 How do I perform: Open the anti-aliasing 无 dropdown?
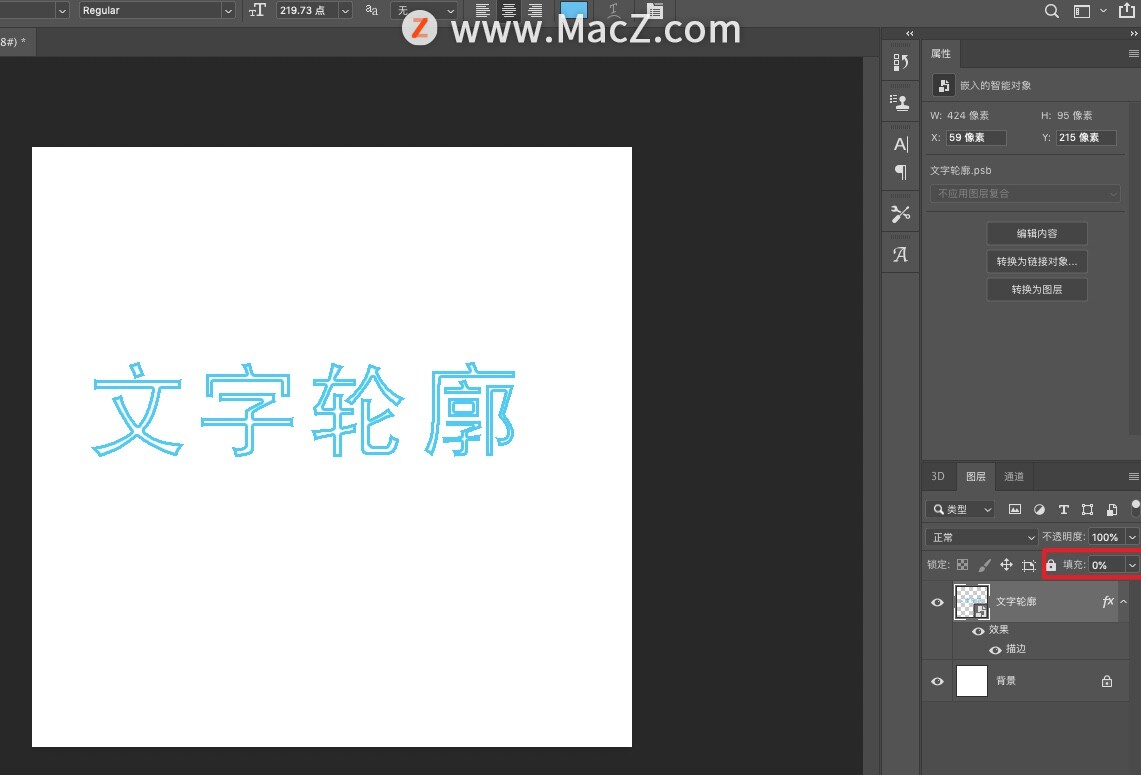(424, 10)
